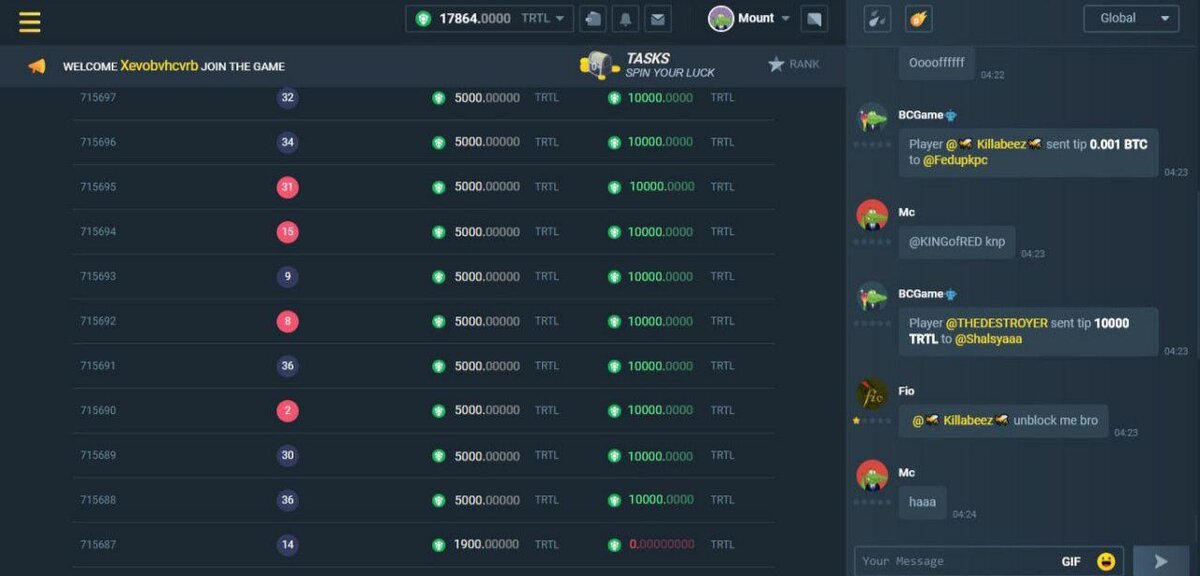Click the wallet icon in top bar
The width and height of the screenshot is (1200, 576).
(594, 19)
